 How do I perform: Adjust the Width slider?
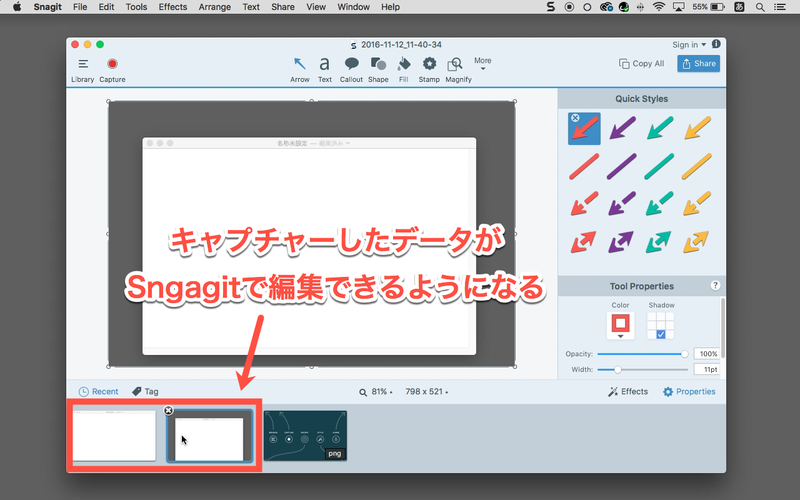(x=643, y=369)
